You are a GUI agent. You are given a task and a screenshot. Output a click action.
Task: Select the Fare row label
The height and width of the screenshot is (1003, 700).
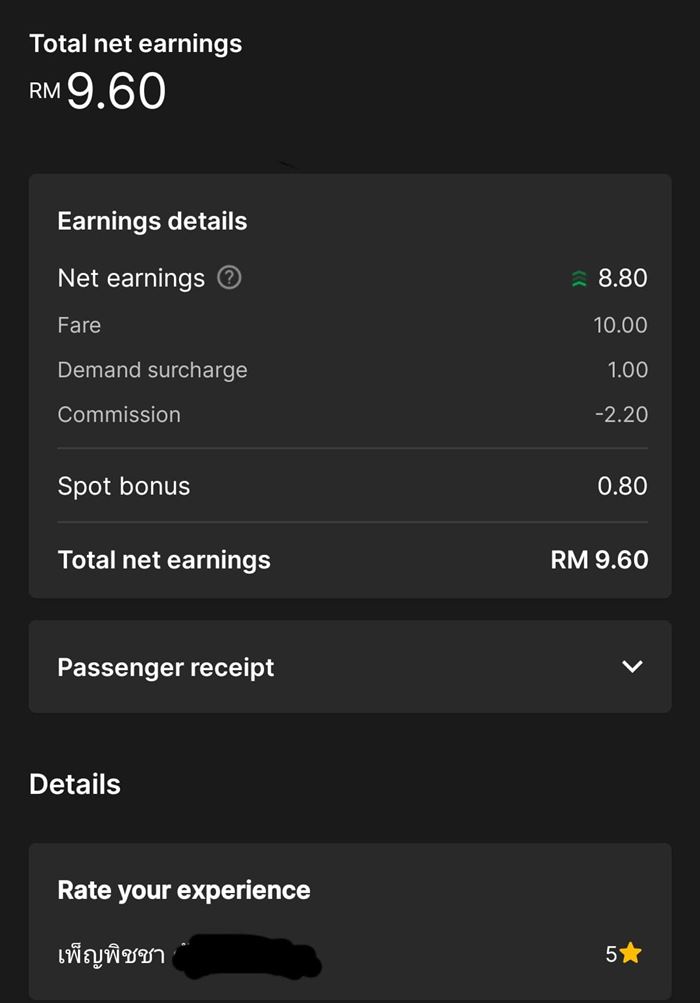(79, 325)
